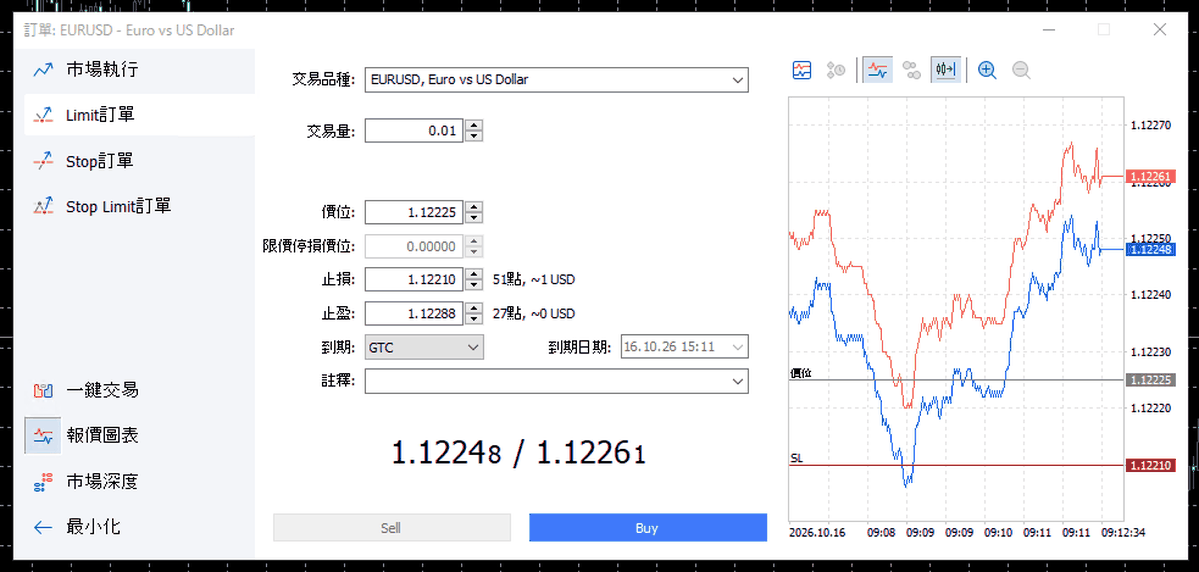Click the '27點, ~0 USD' text
This screenshot has height=572, width=1199.
click(534, 314)
